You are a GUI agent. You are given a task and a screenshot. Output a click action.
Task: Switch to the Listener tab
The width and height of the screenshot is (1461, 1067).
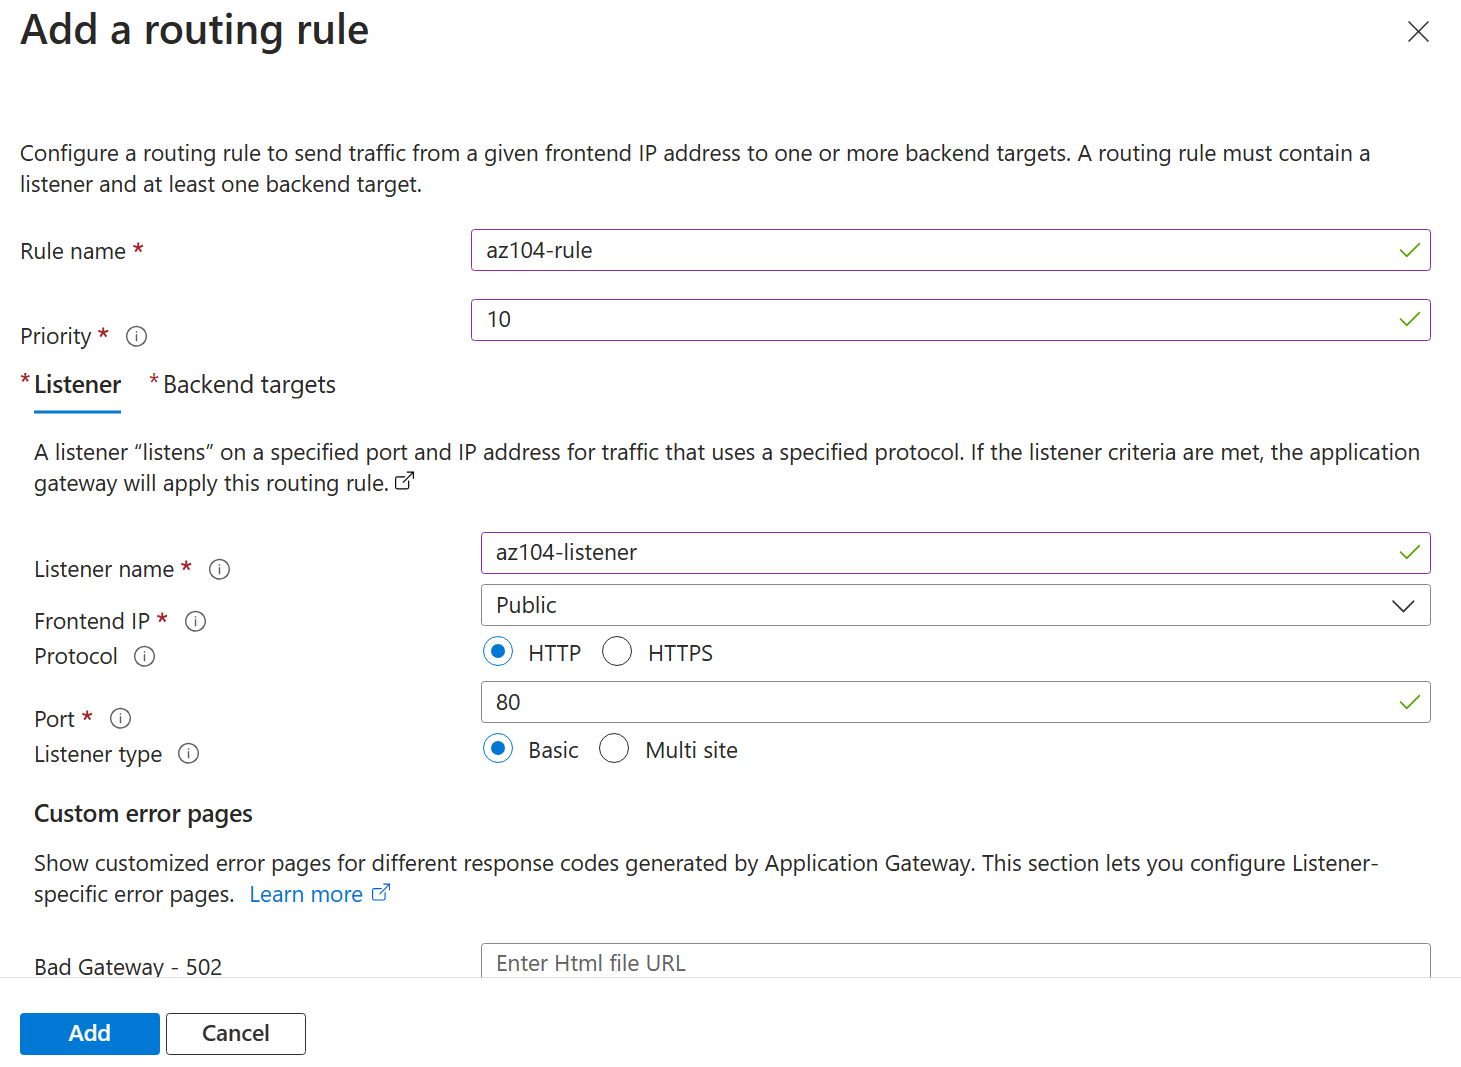[x=77, y=384]
